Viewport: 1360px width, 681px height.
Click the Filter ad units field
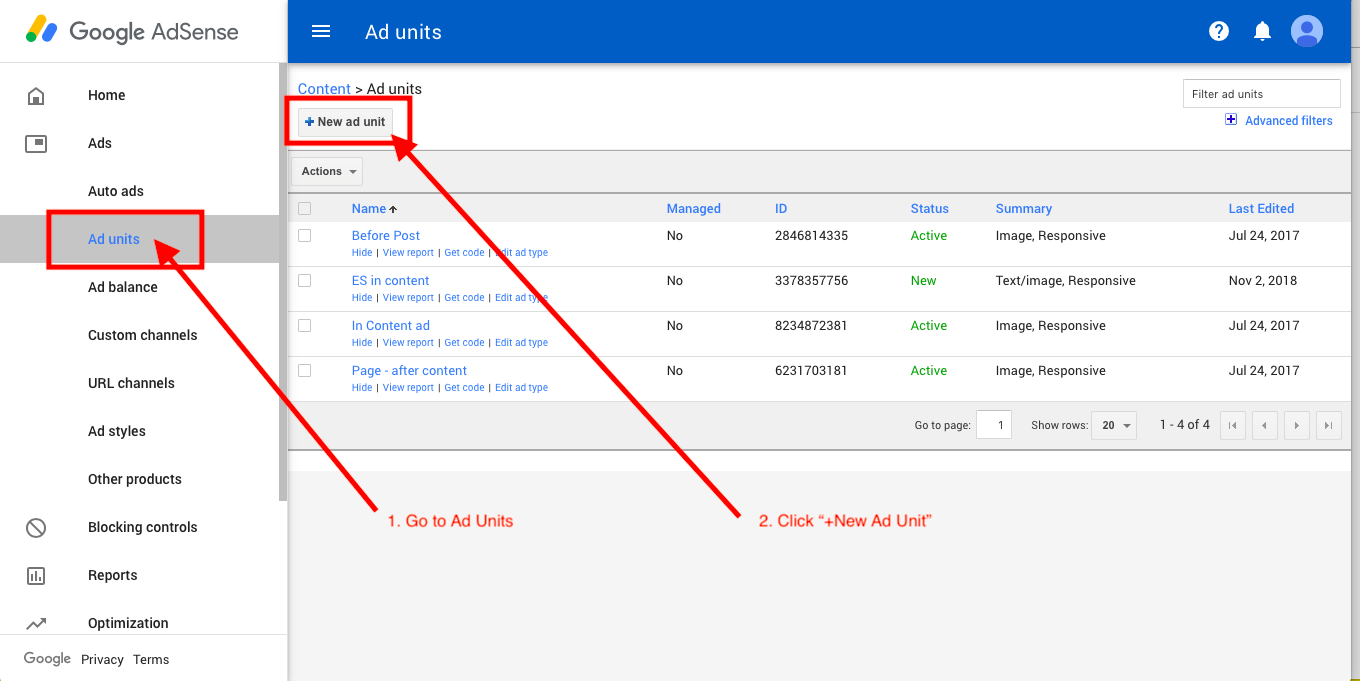click(x=1262, y=94)
